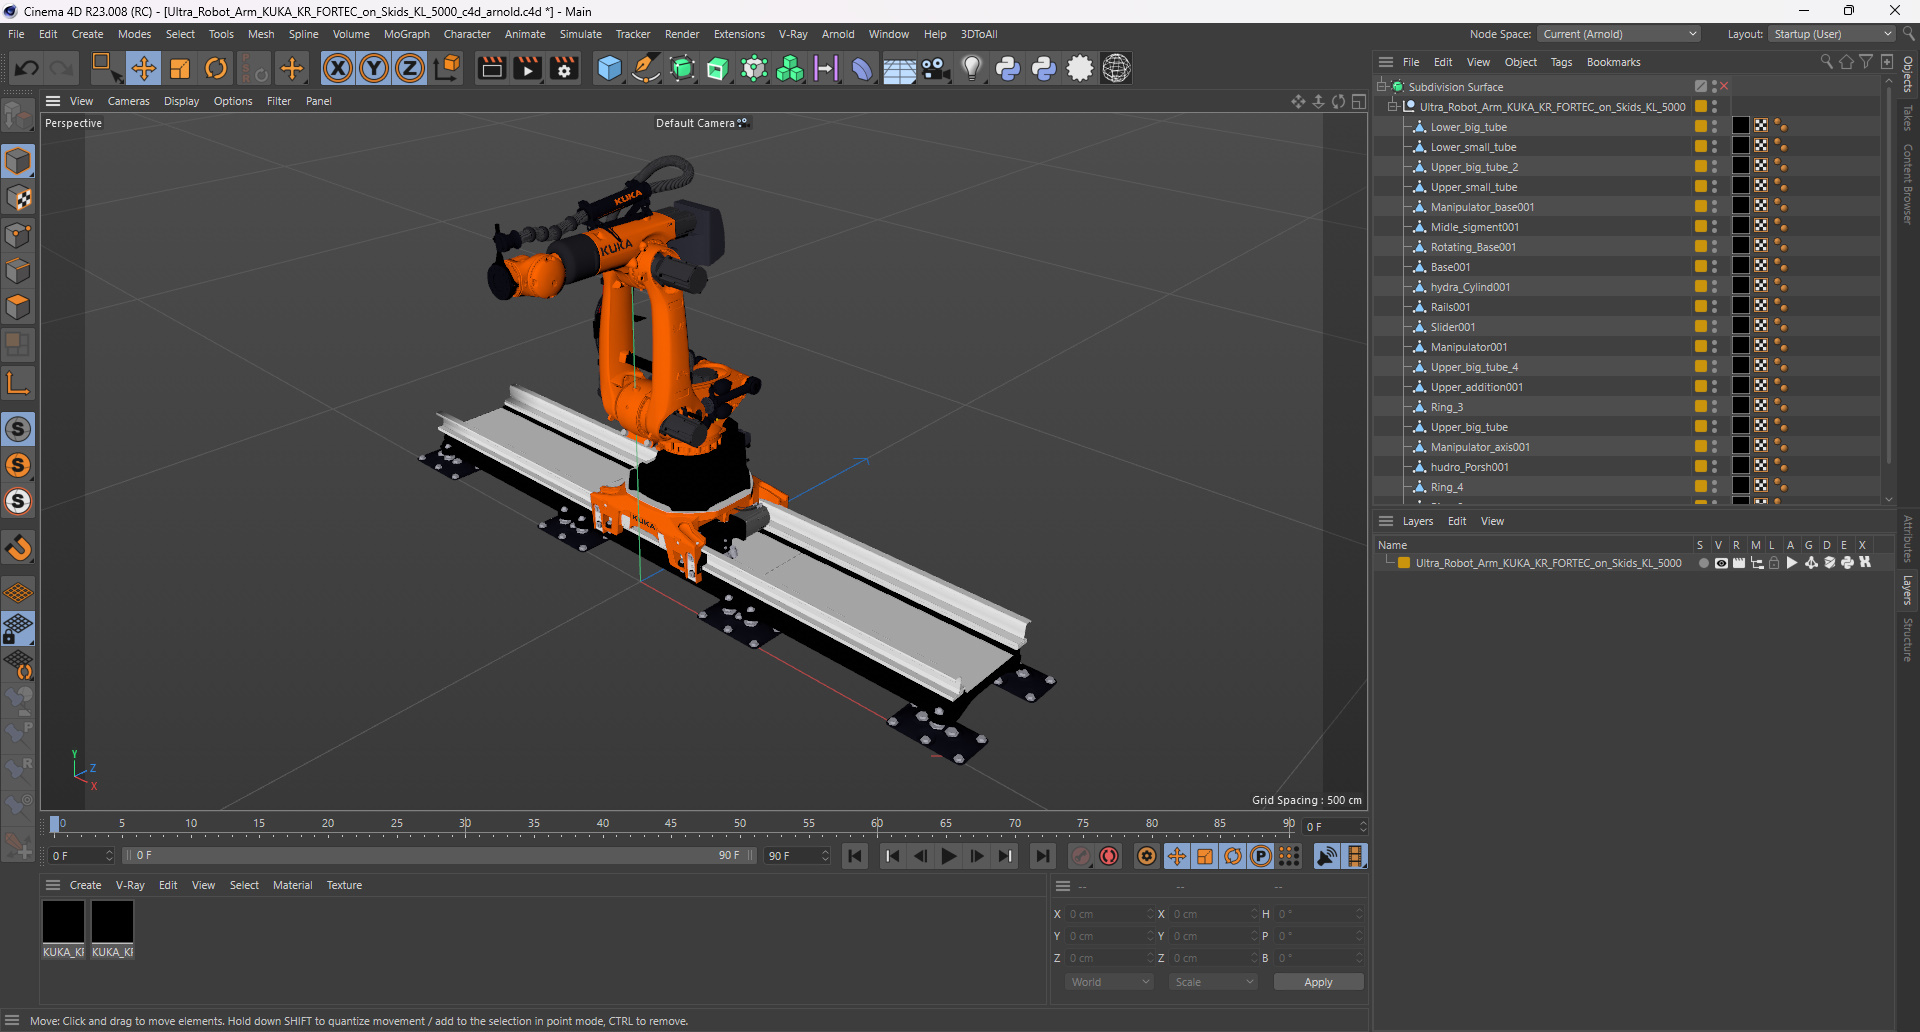
Task: Click the Camera object icon
Action: point(935,68)
